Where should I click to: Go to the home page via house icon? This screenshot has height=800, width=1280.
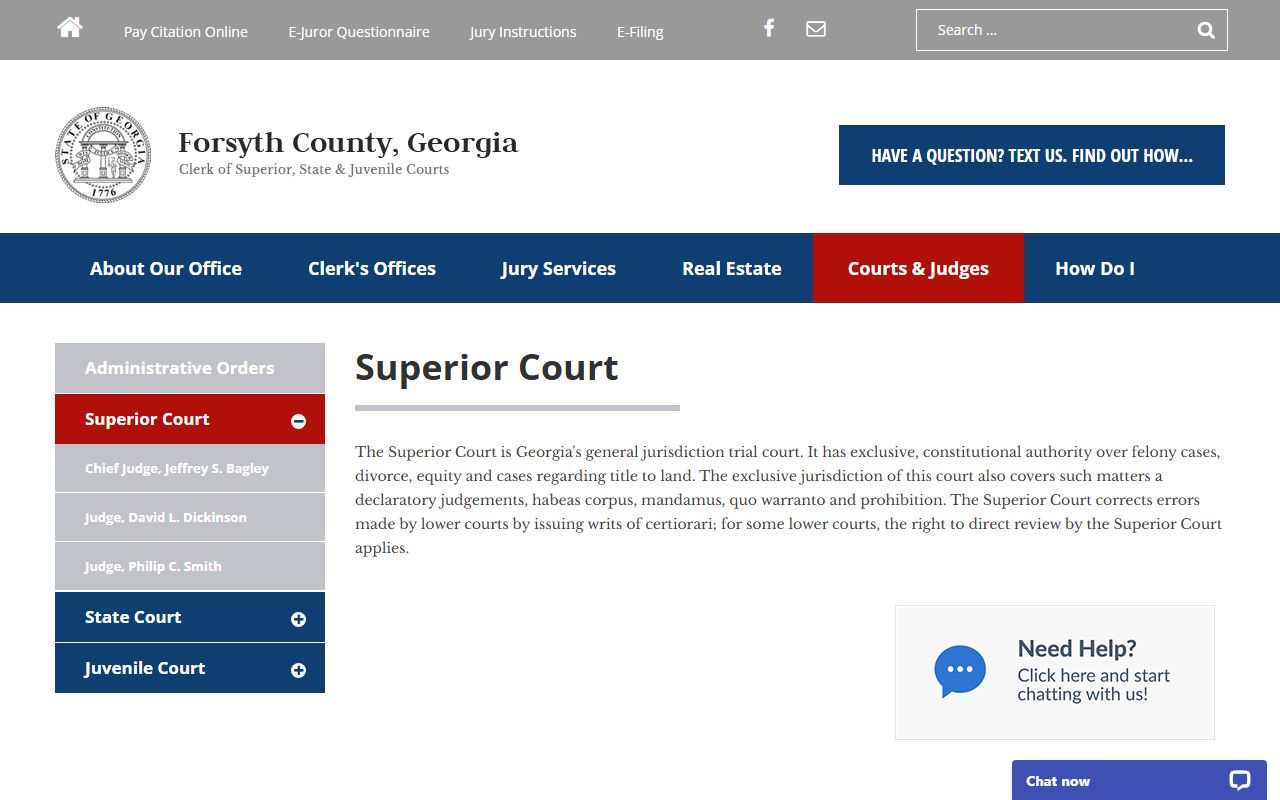[70, 28]
